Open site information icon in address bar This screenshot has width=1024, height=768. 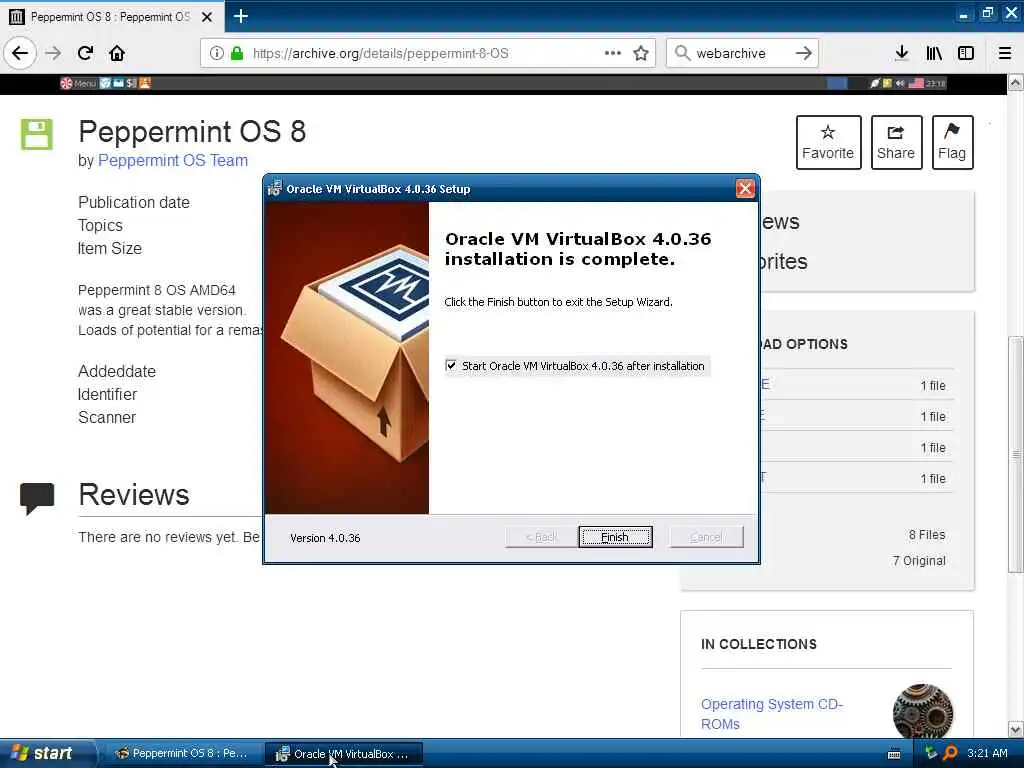[x=217, y=53]
